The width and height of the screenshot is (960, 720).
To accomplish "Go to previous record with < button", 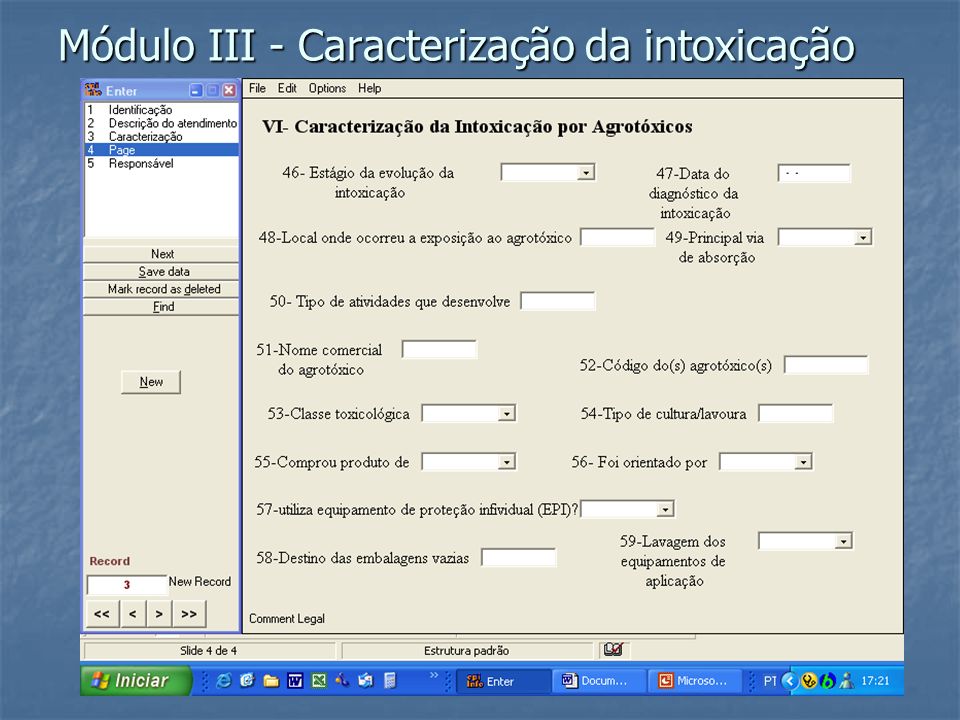I will 133,614.
